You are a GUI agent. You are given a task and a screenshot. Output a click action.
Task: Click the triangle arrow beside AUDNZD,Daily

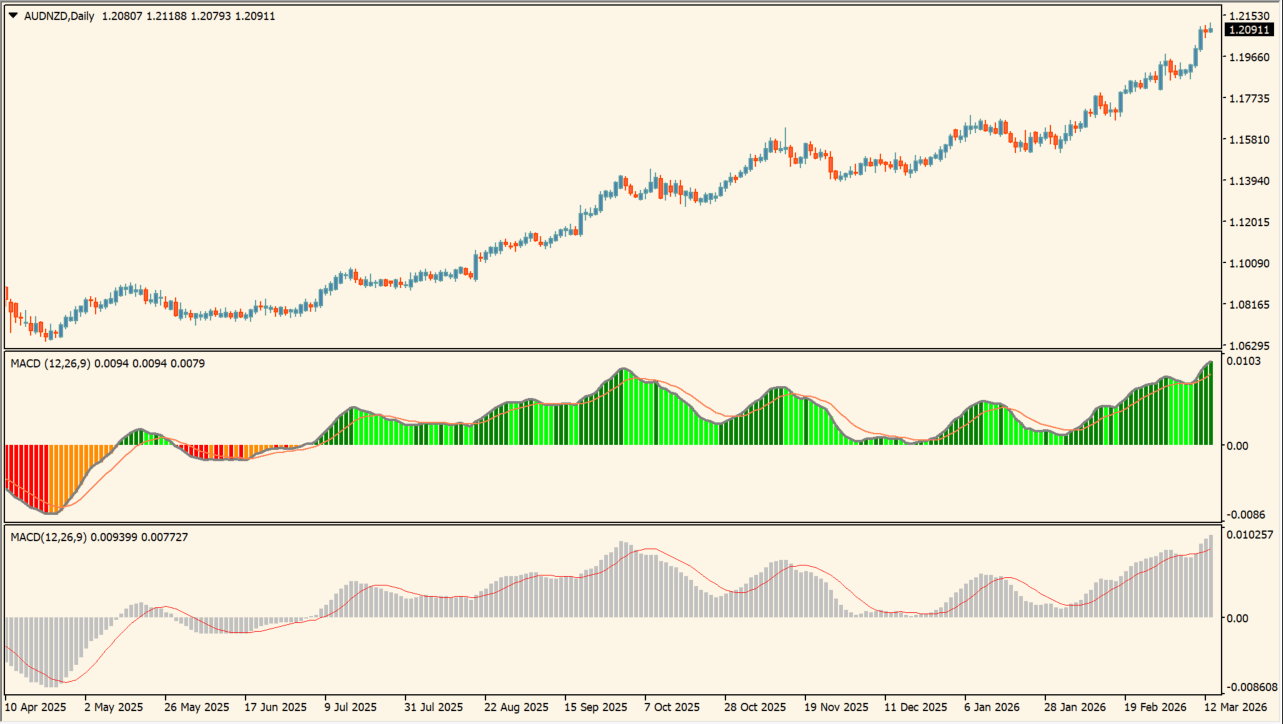(13, 16)
